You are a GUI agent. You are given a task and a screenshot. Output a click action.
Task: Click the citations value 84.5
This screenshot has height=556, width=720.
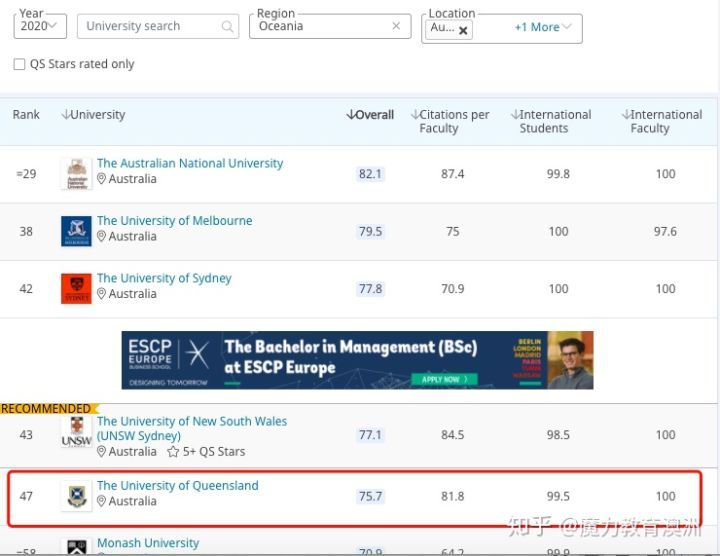[x=452, y=435]
